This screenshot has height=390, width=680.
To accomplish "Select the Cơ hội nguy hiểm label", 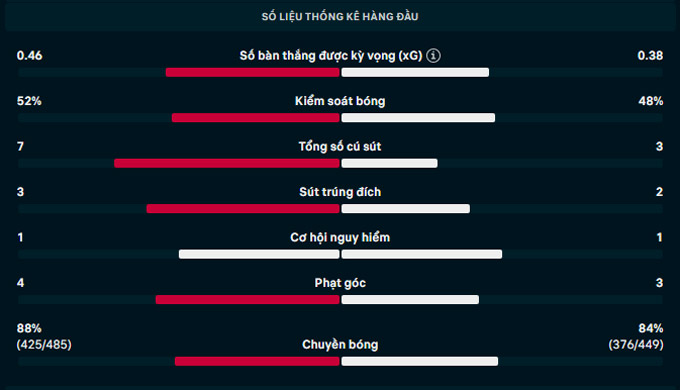I will click(x=340, y=238).
